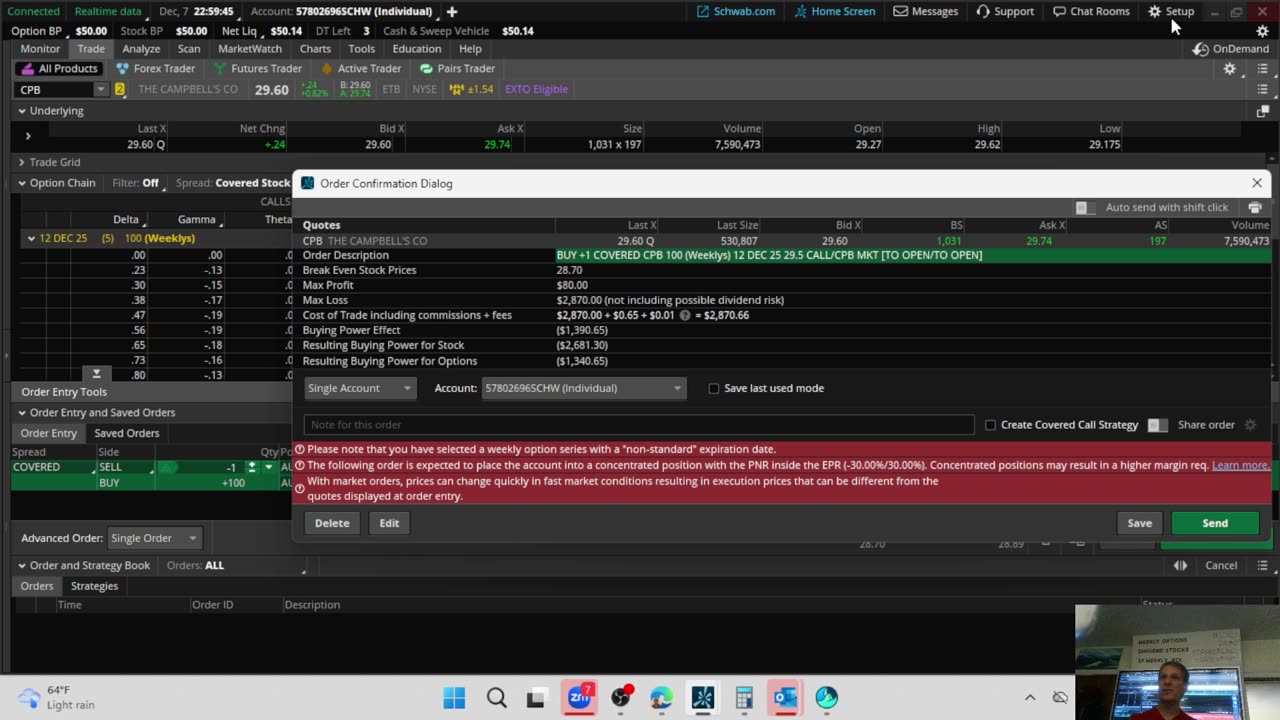Collapse the Underlying section
This screenshot has height=720, width=1280.
click(21, 111)
